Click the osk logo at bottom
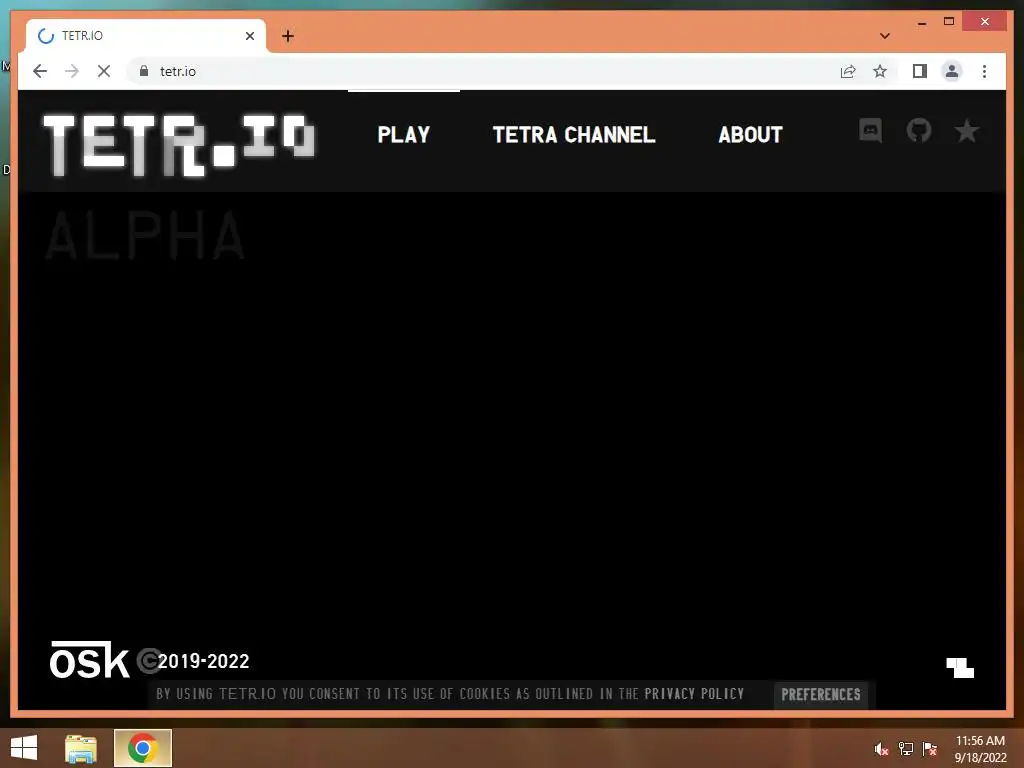 [89, 660]
